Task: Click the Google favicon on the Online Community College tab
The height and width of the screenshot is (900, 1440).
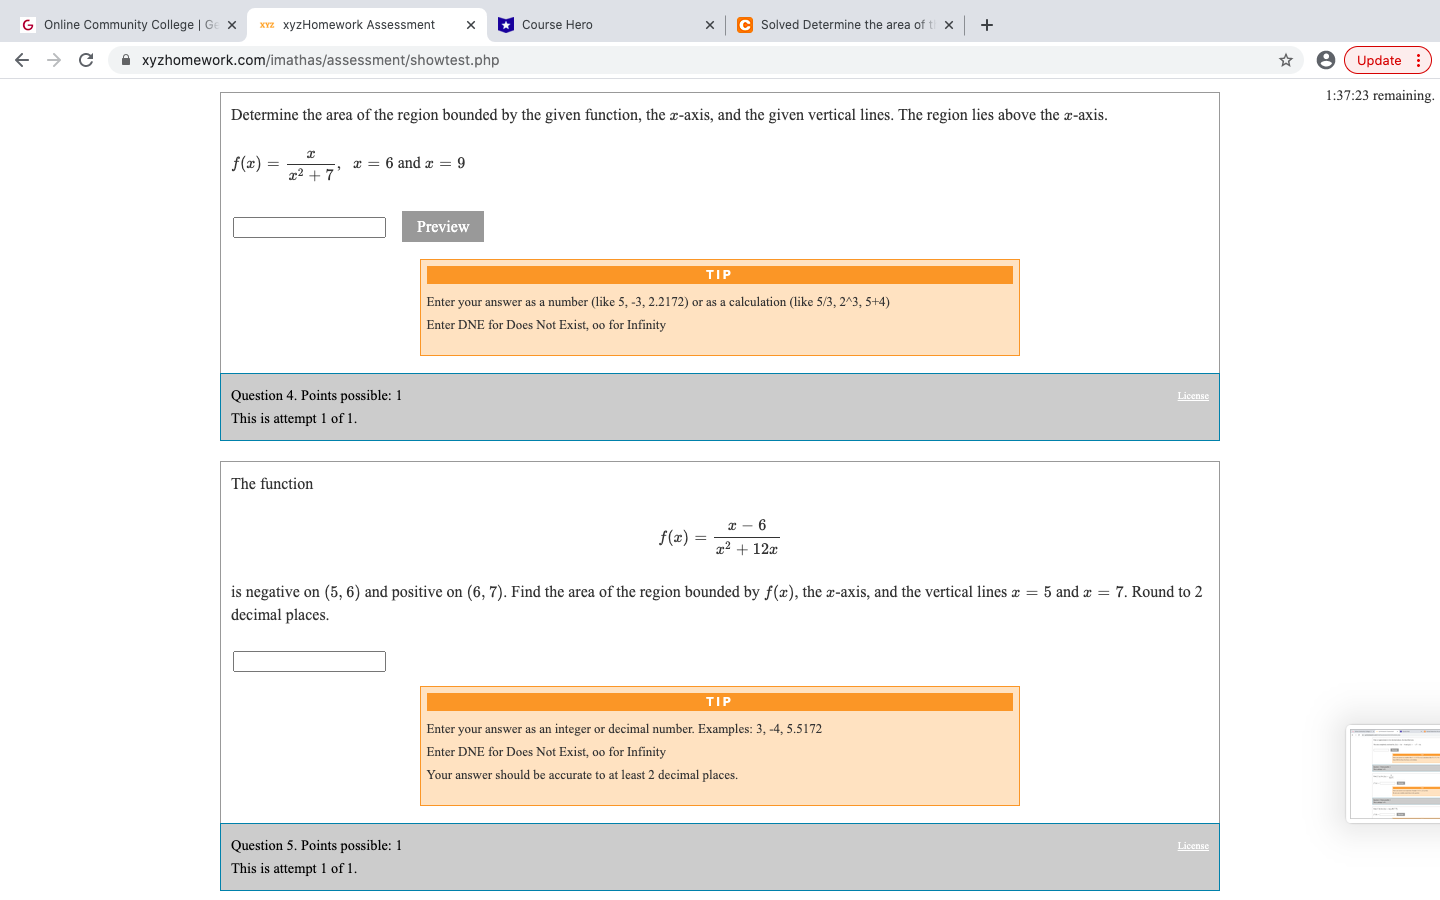Action: click(27, 24)
